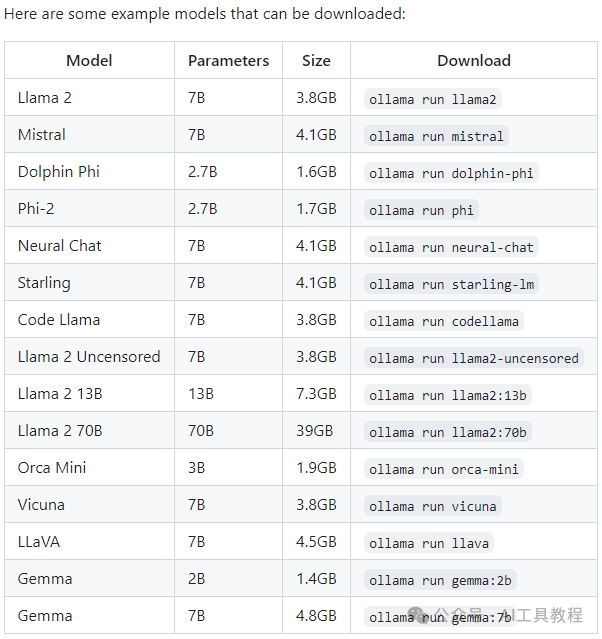Click the 'ollama run llama2:70b' snippet
This screenshot has width=602, height=639.
pos(448,432)
